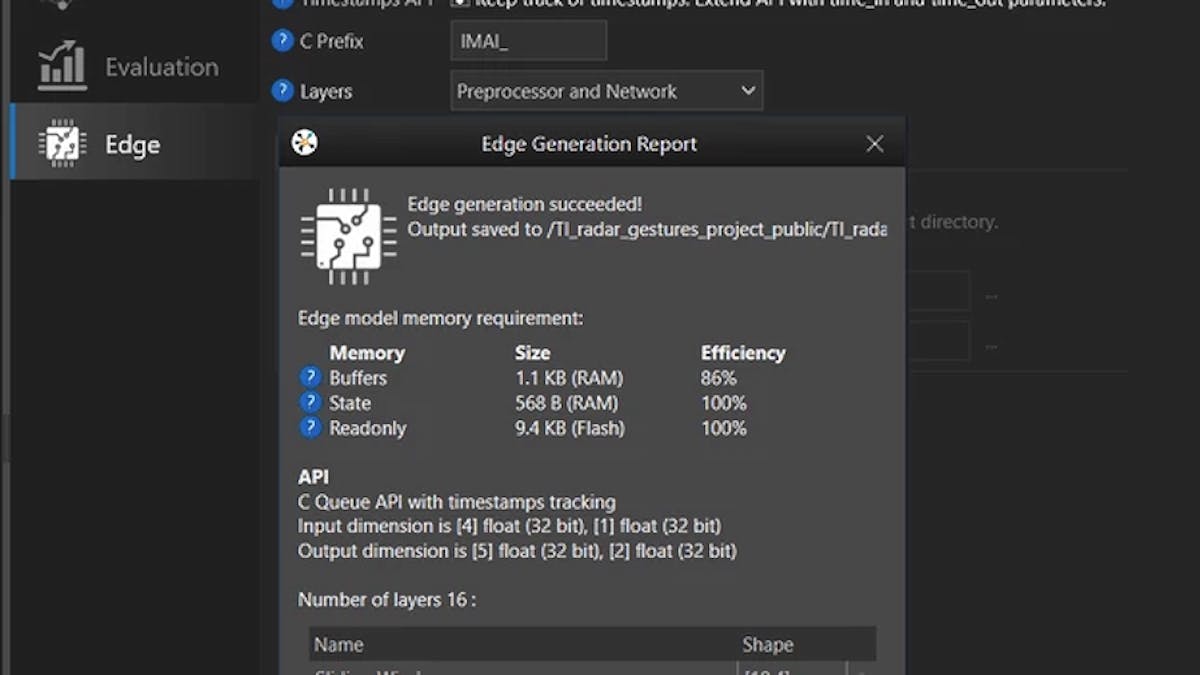Open the Layers dropdown showing Preprocessor and Network
Viewport: 1200px width, 675px height.
(x=607, y=91)
